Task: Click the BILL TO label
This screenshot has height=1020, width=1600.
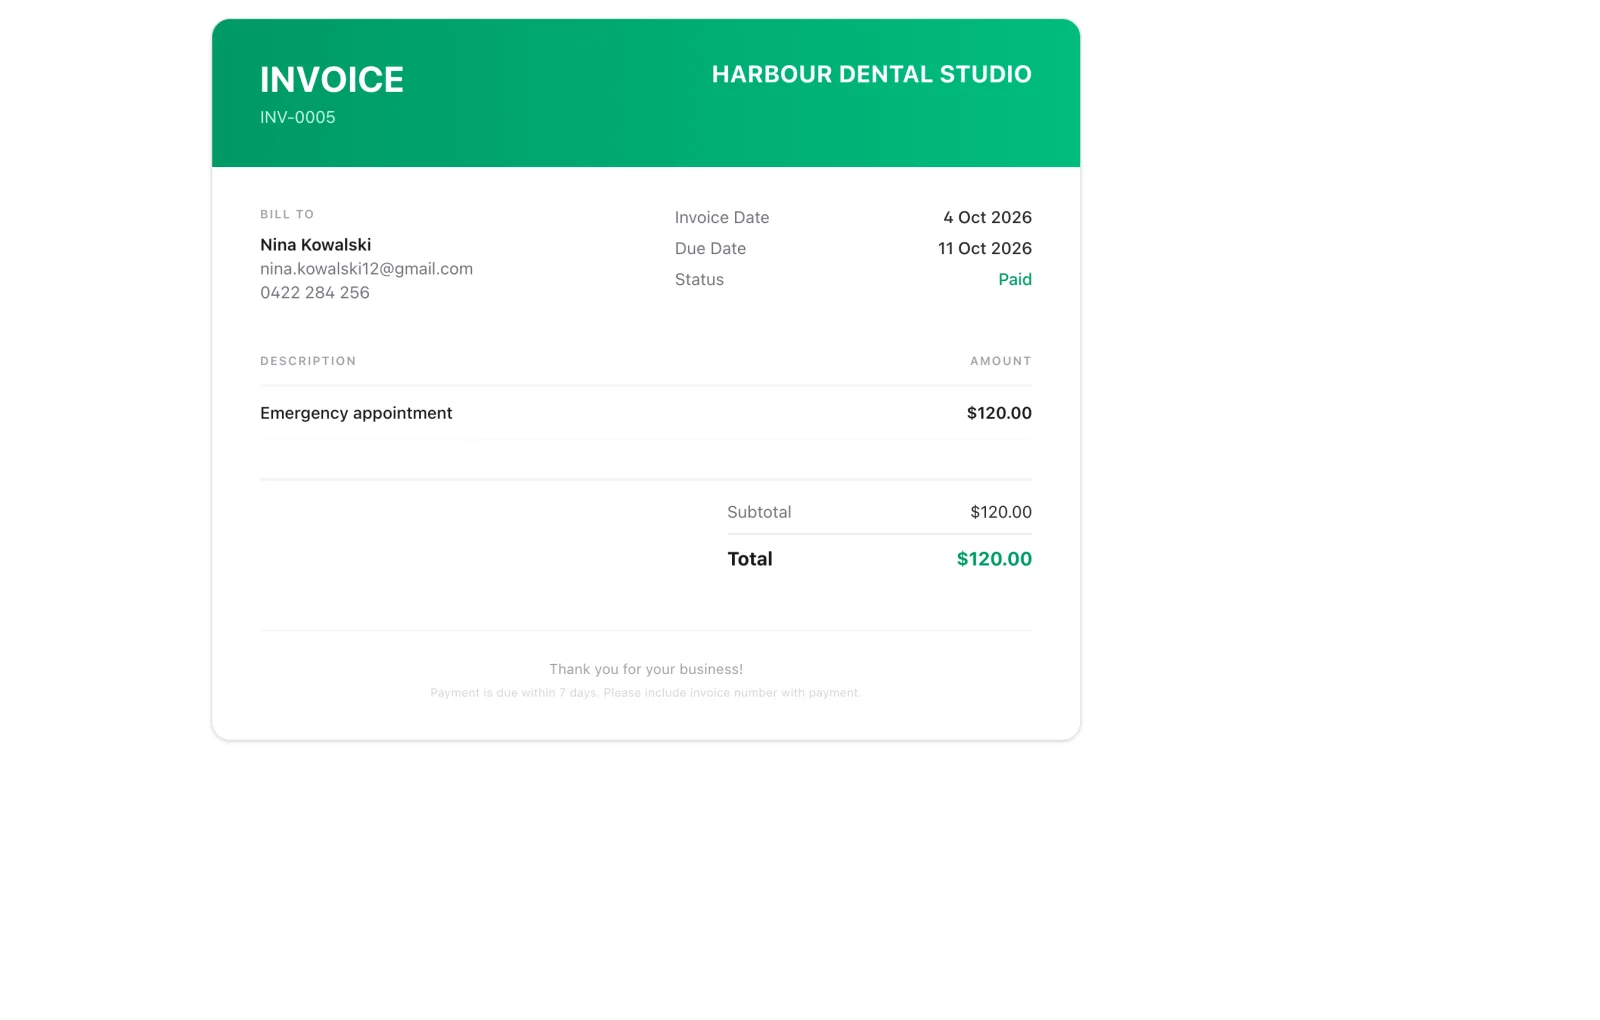Action: pos(287,214)
